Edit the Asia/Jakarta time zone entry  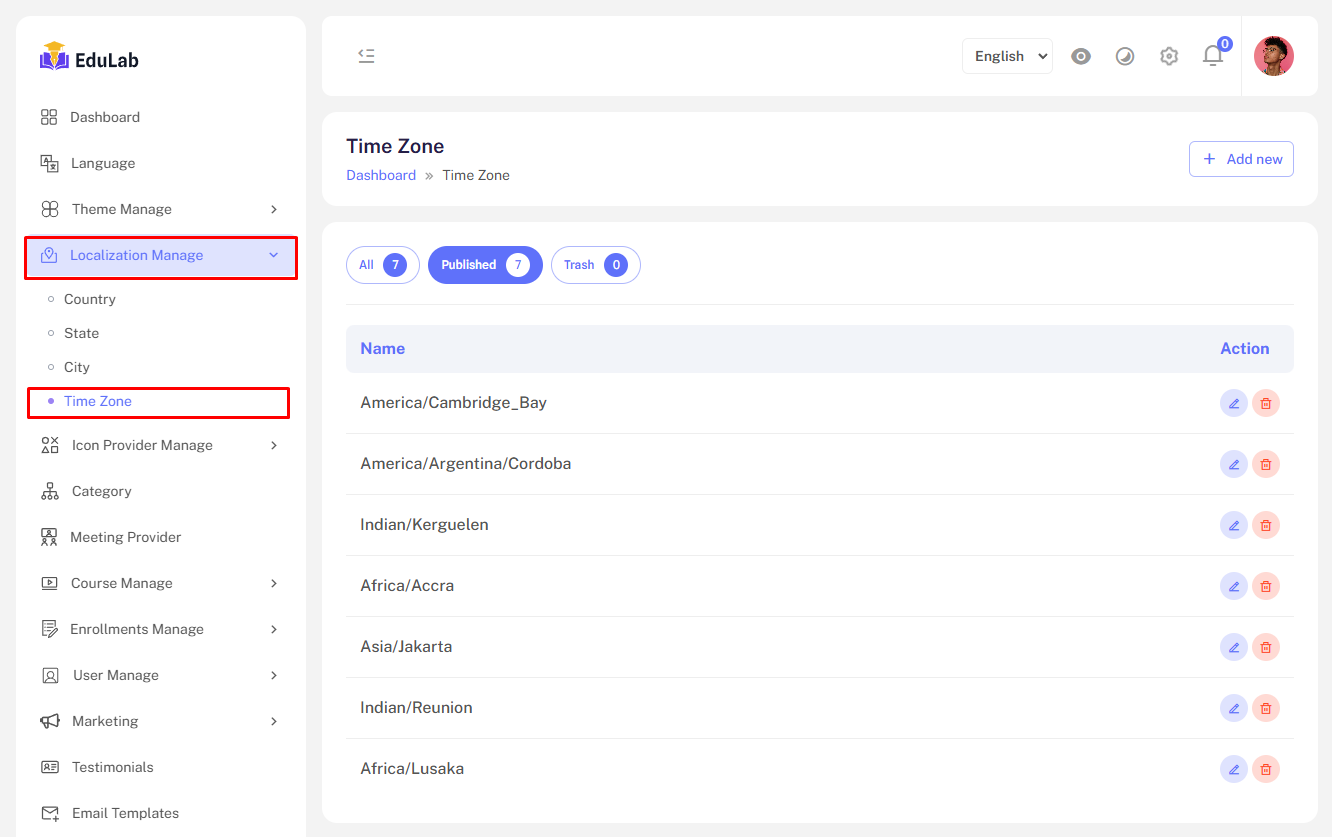point(1233,647)
